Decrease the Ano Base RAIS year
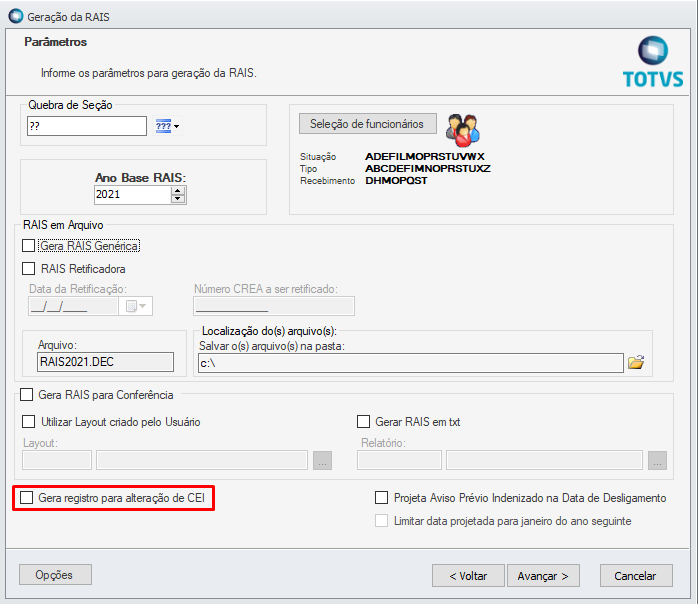 (178, 199)
